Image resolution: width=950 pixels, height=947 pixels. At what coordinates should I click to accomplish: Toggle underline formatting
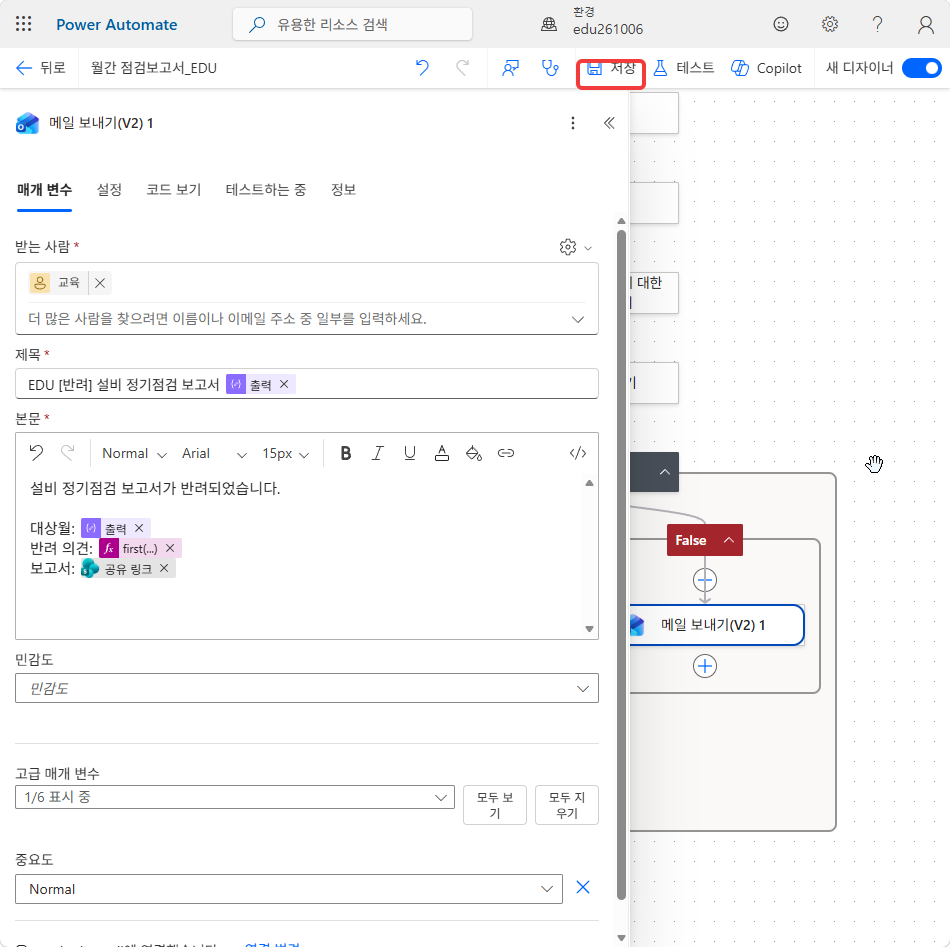[410, 453]
